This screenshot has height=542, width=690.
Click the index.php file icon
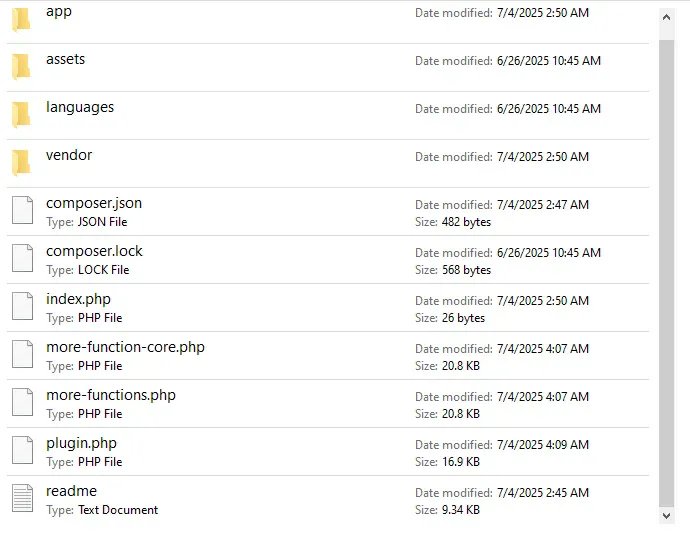(22, 307)
